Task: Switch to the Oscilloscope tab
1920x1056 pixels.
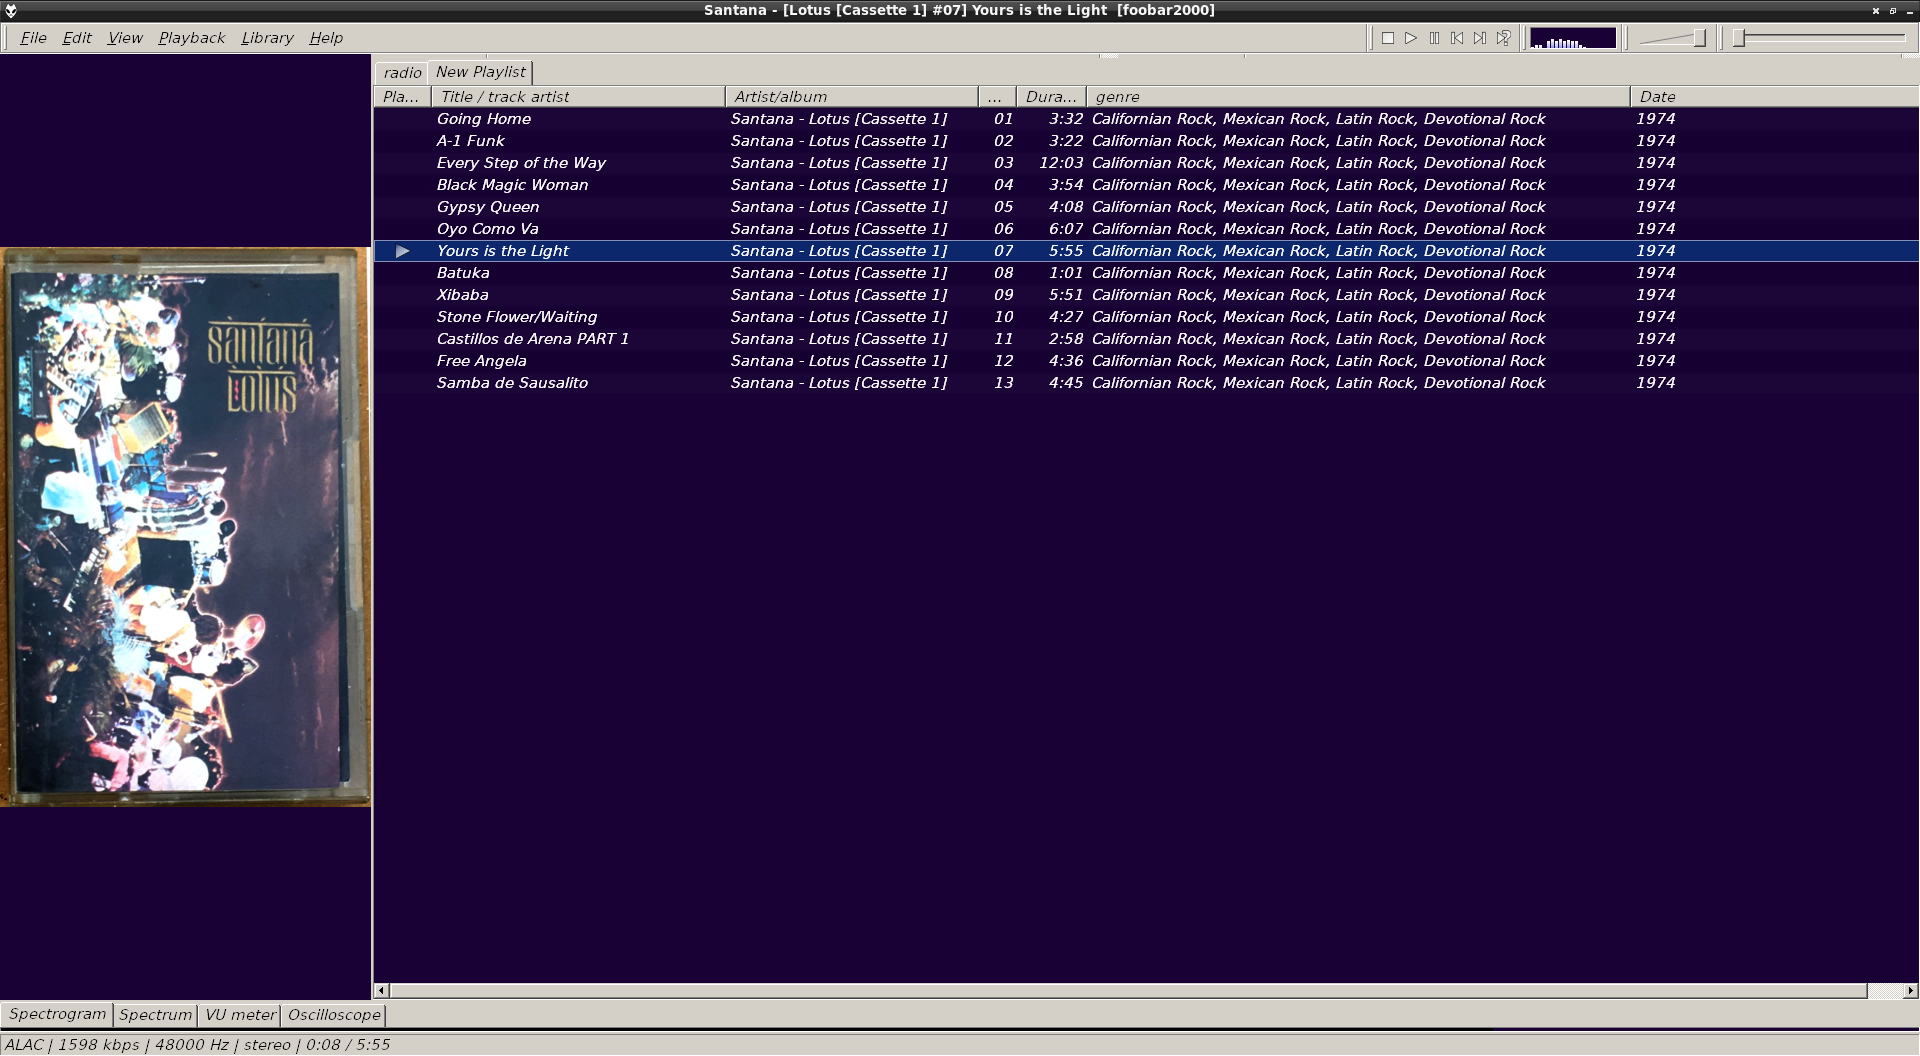Action: tap(334, 1015)
